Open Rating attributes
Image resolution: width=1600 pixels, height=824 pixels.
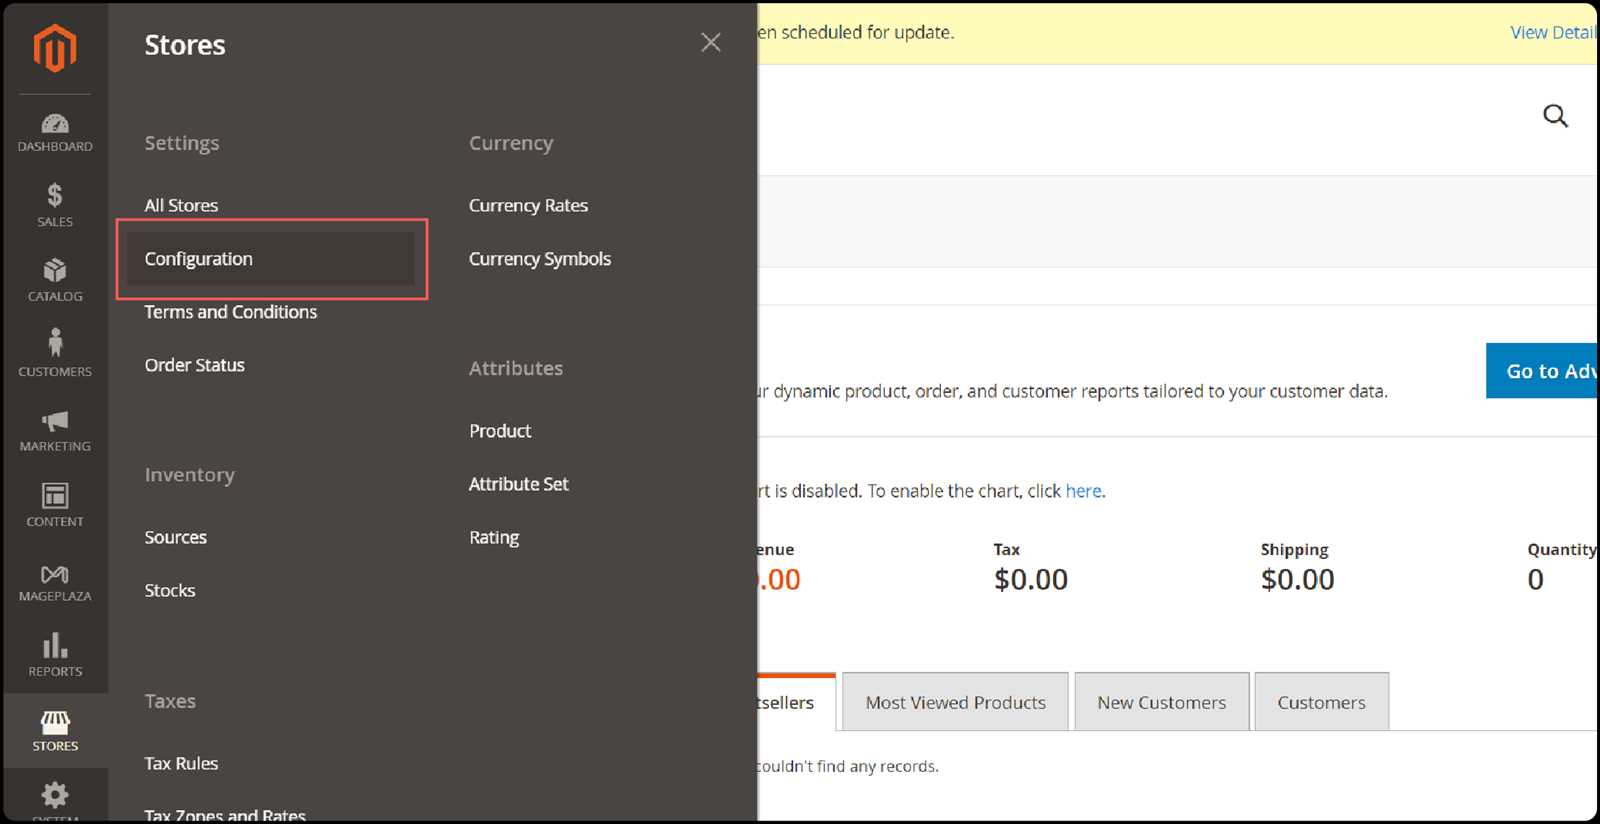494,537
